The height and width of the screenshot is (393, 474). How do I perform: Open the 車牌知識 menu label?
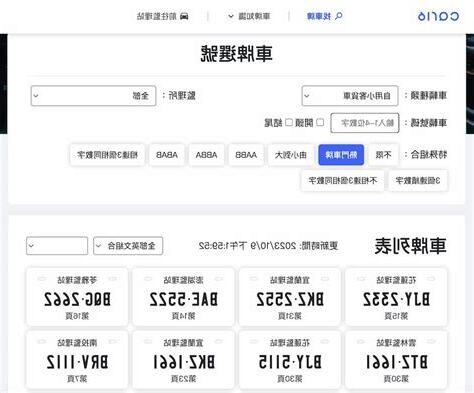[254, 16]
